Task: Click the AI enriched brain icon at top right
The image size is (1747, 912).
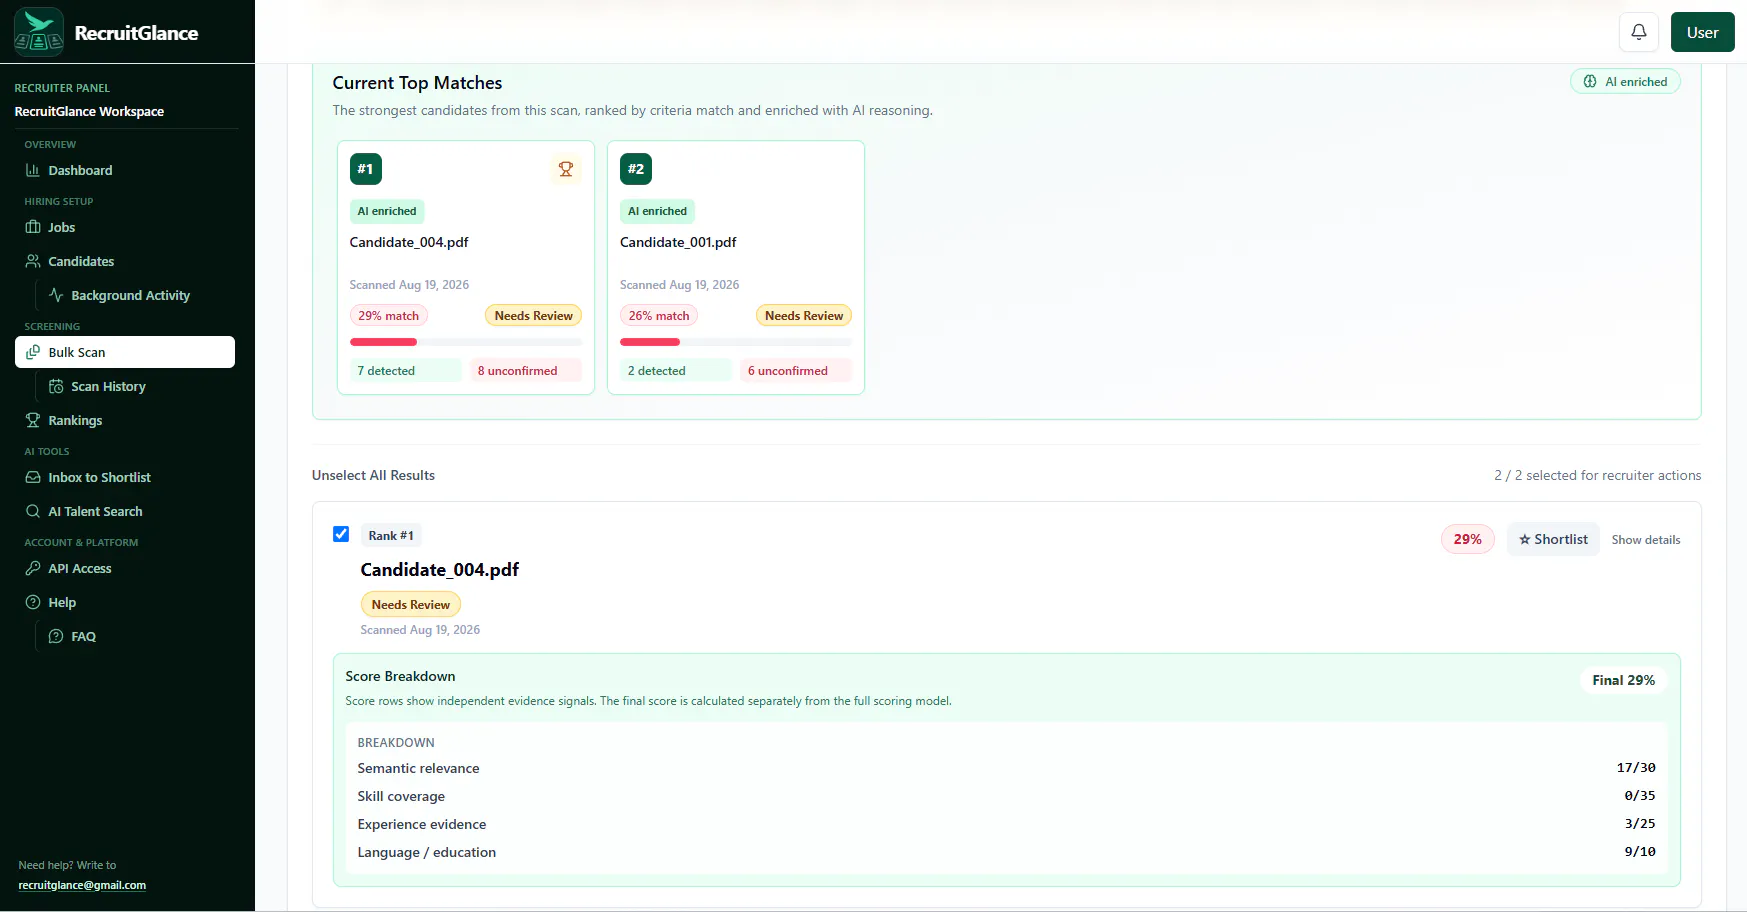Action: 1590,82
